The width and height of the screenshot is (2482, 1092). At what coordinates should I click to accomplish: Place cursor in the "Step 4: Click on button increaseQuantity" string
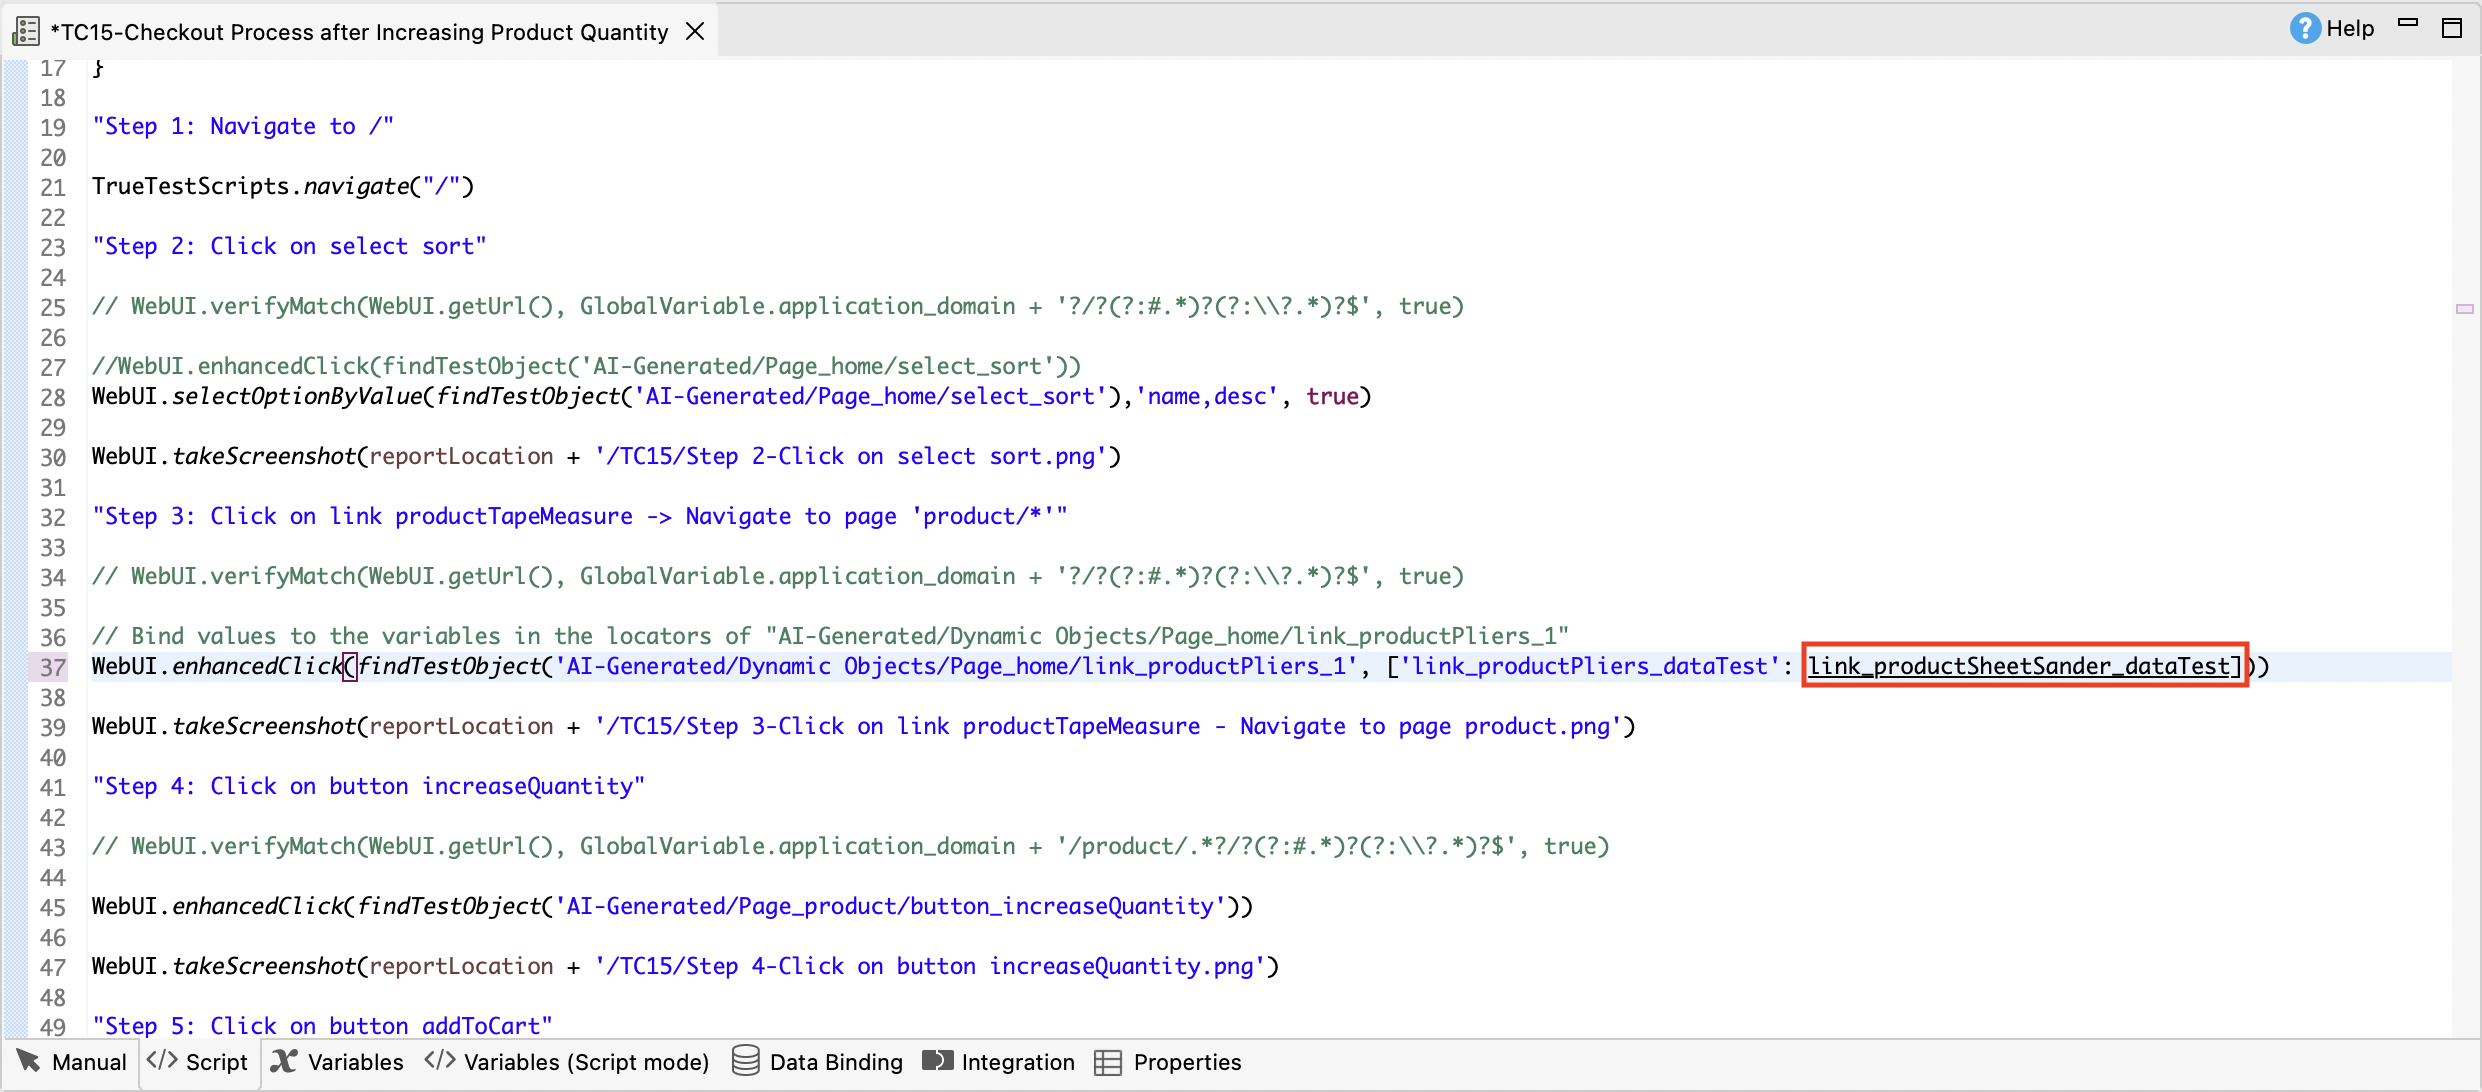pyautogui.click(x=368, y=786)
